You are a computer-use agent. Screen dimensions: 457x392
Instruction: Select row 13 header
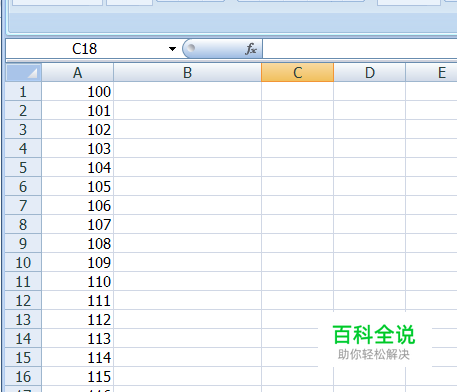point(23,319)
